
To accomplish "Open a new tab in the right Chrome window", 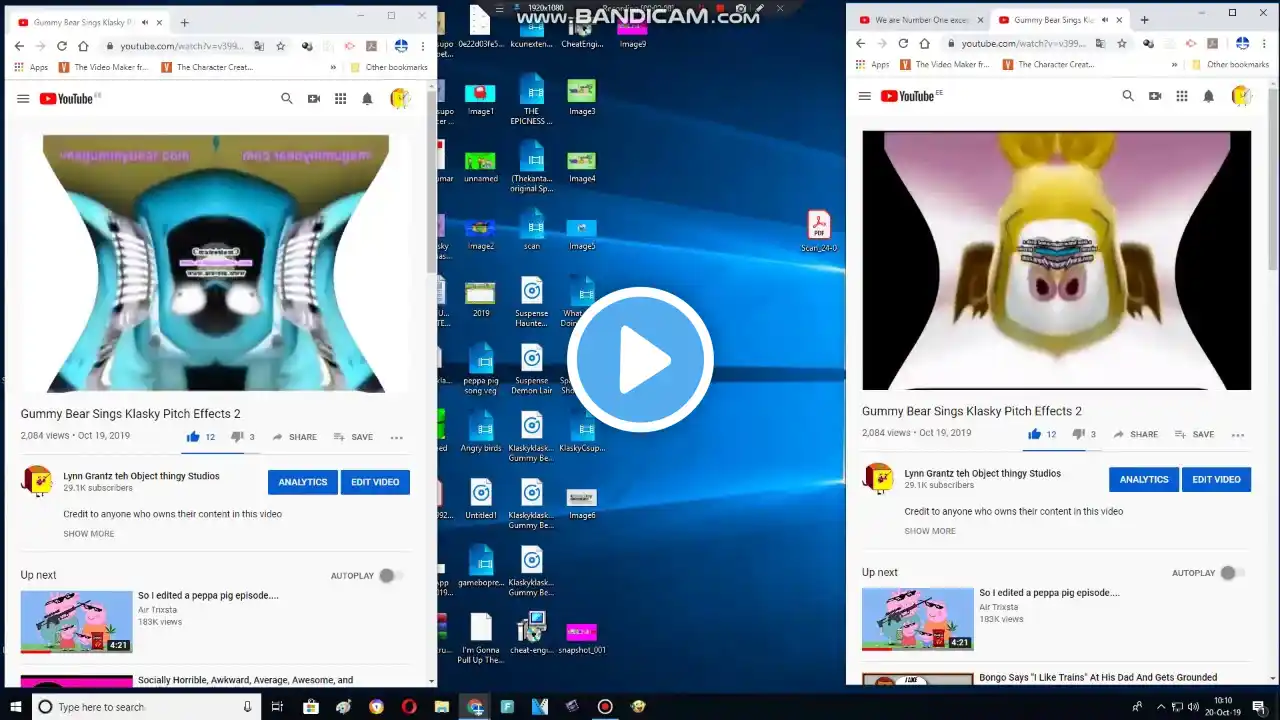I will coord(1144,20).
